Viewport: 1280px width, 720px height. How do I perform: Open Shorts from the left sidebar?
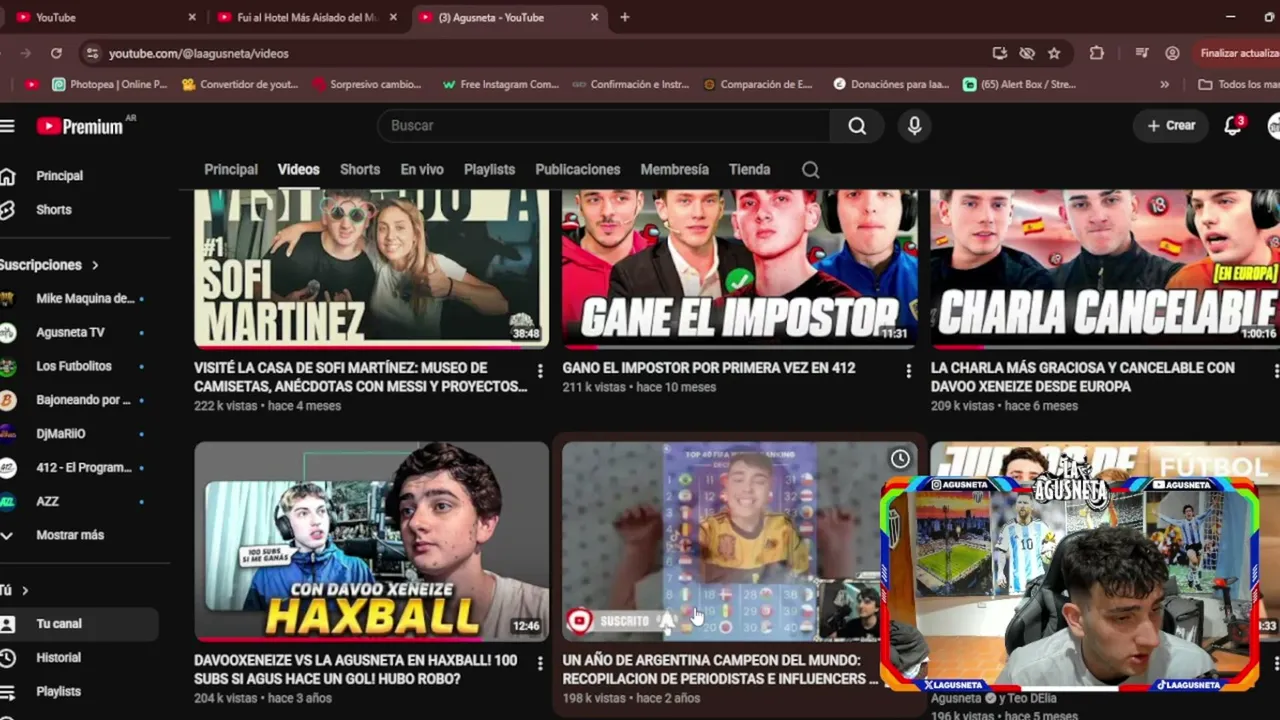[54, 210]
